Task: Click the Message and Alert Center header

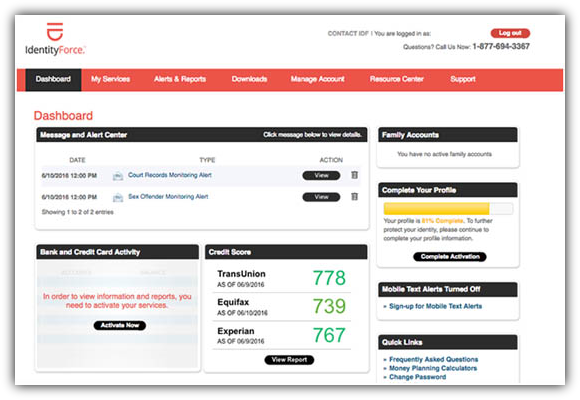Action: (x=202, y=135)
